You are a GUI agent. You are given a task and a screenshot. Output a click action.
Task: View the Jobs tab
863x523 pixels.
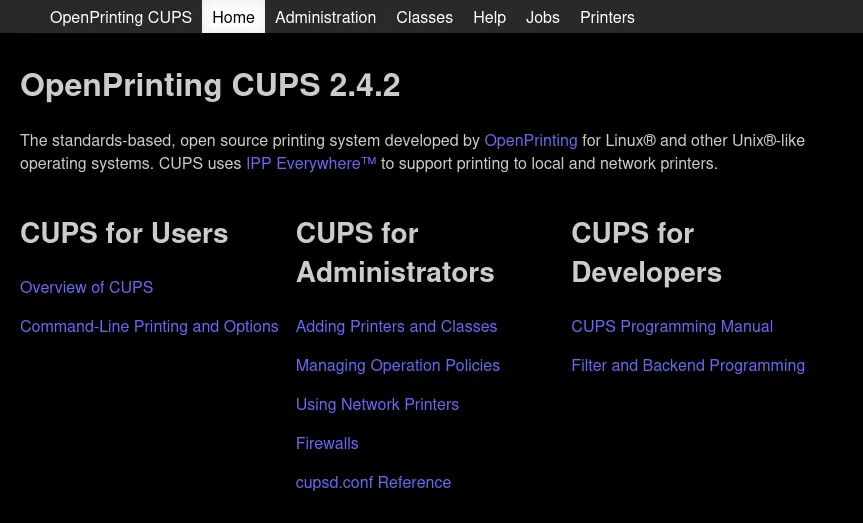tap(543, 17)
